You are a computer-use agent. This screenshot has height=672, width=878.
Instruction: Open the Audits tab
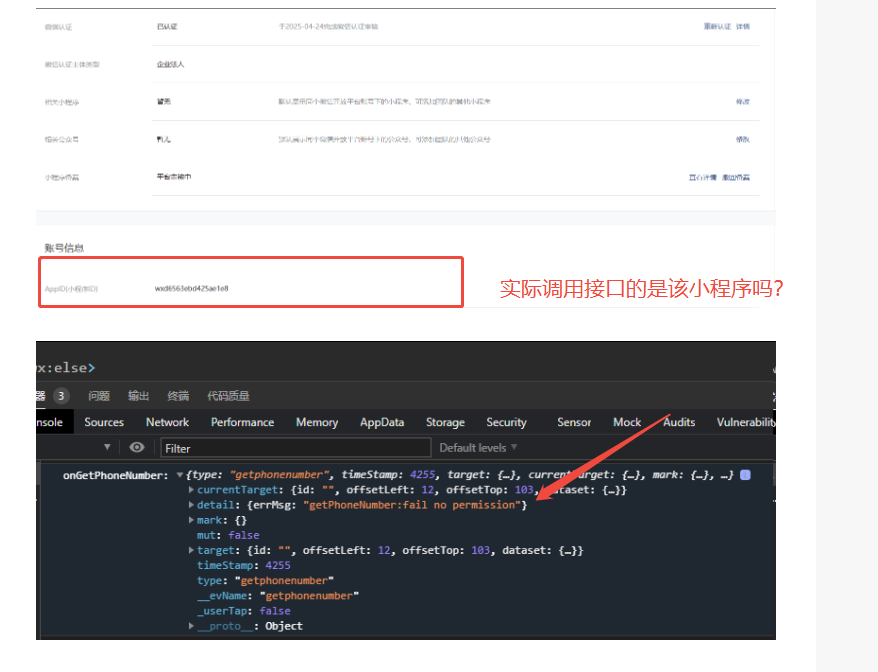679,422
